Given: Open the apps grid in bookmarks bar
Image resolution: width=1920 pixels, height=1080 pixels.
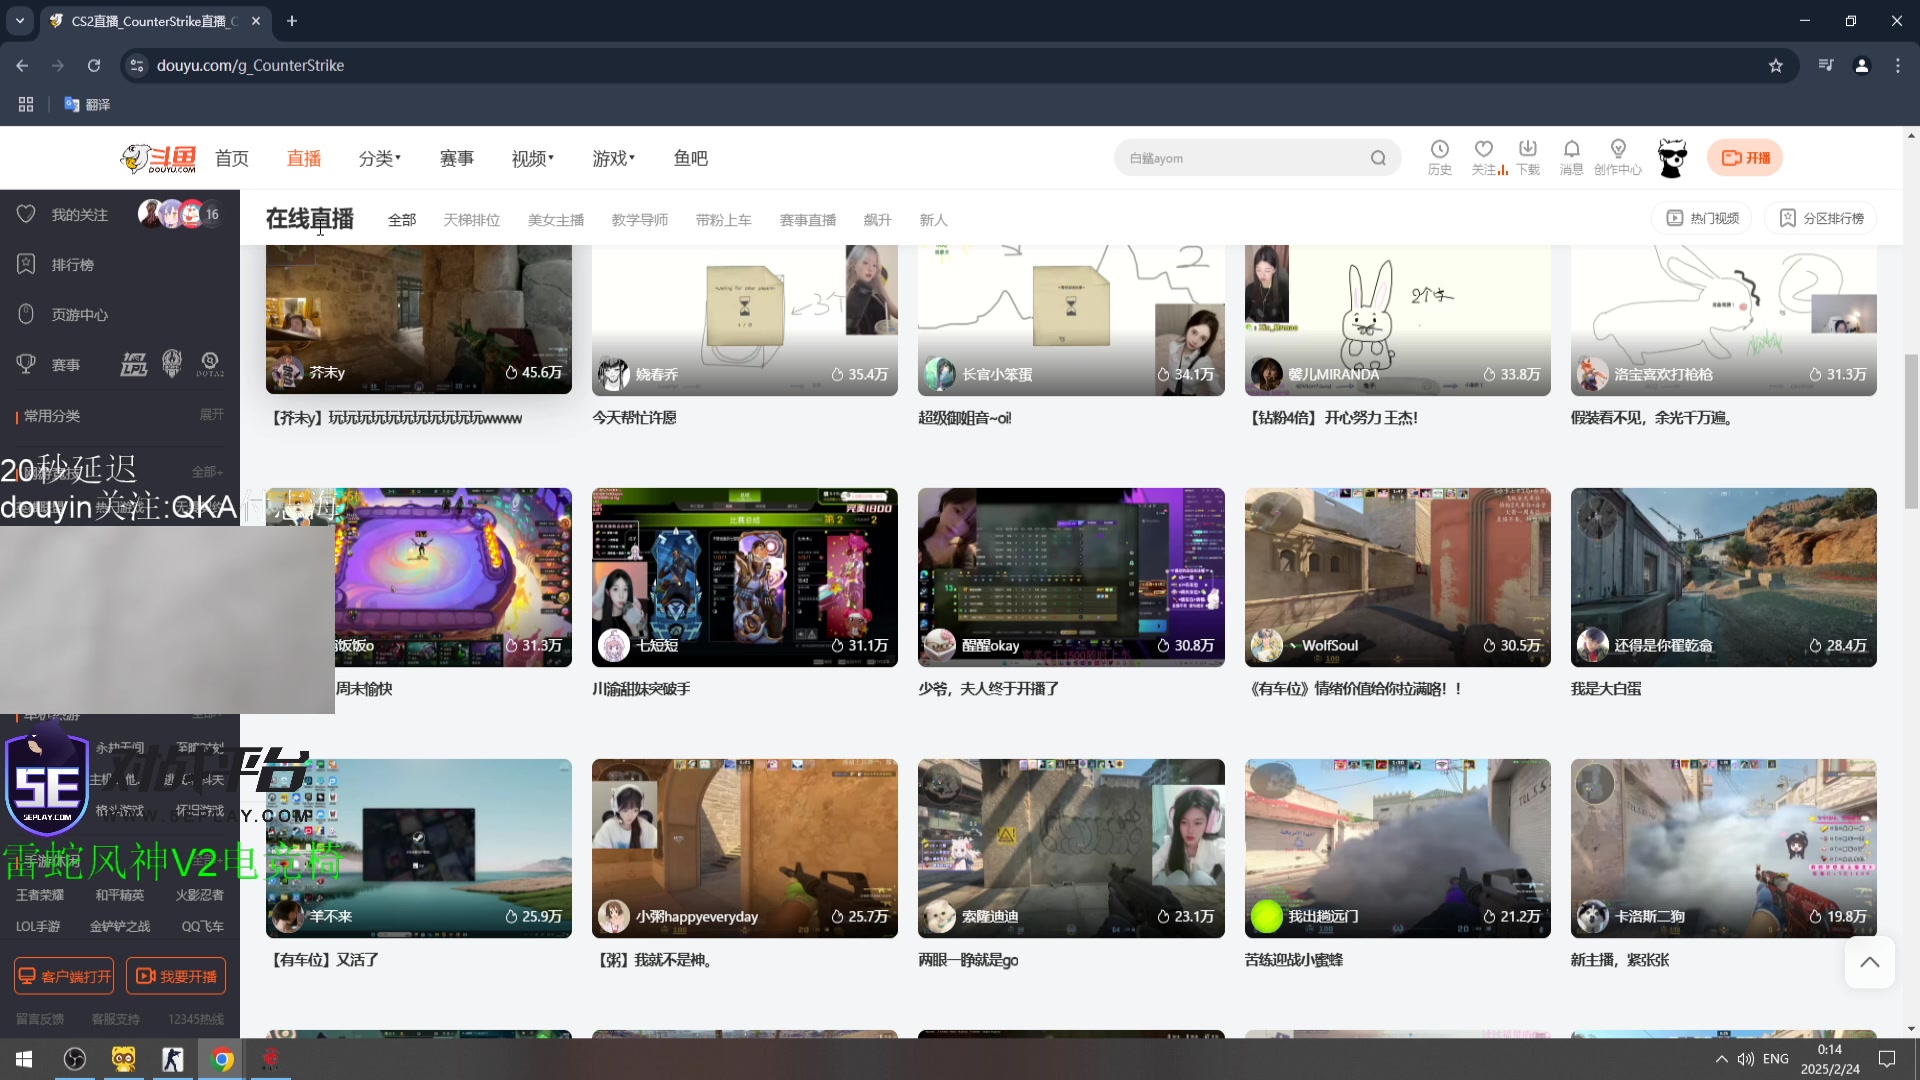Looking at the screenshot, I should pyautogui.click(x=26, y=104).
